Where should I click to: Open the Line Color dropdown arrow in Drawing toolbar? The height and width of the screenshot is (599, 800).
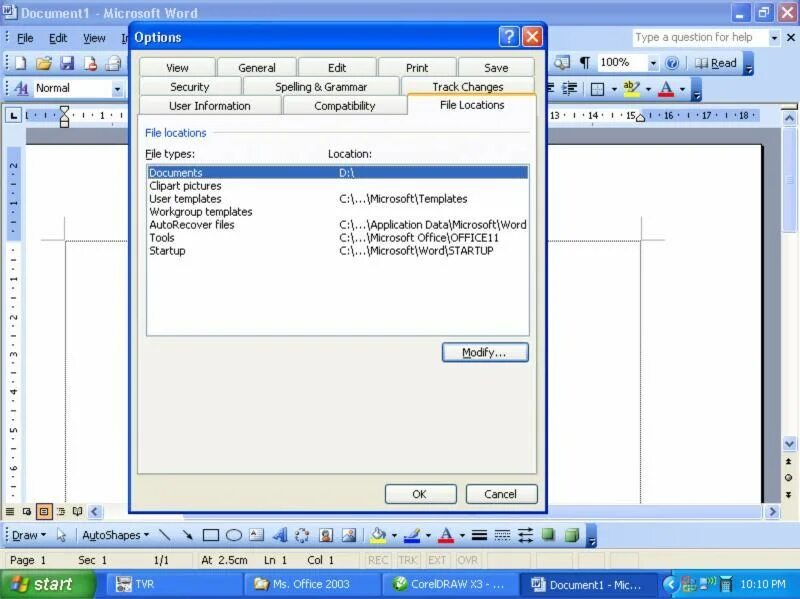tap(428, 535)
